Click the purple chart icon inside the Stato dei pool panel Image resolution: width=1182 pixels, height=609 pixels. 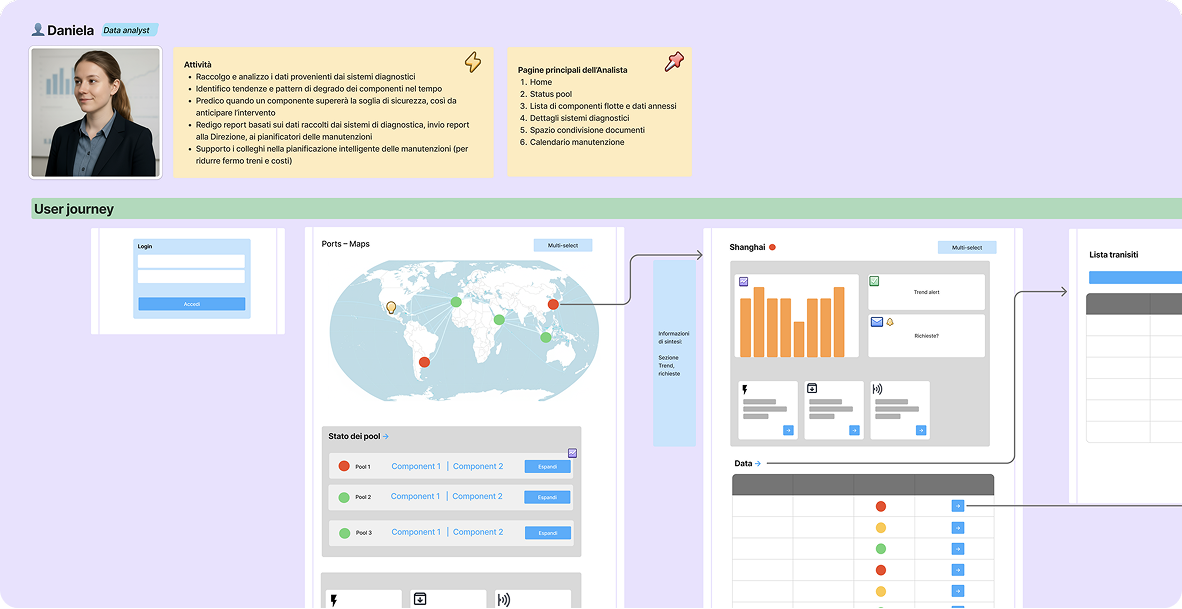click(573, 453)
